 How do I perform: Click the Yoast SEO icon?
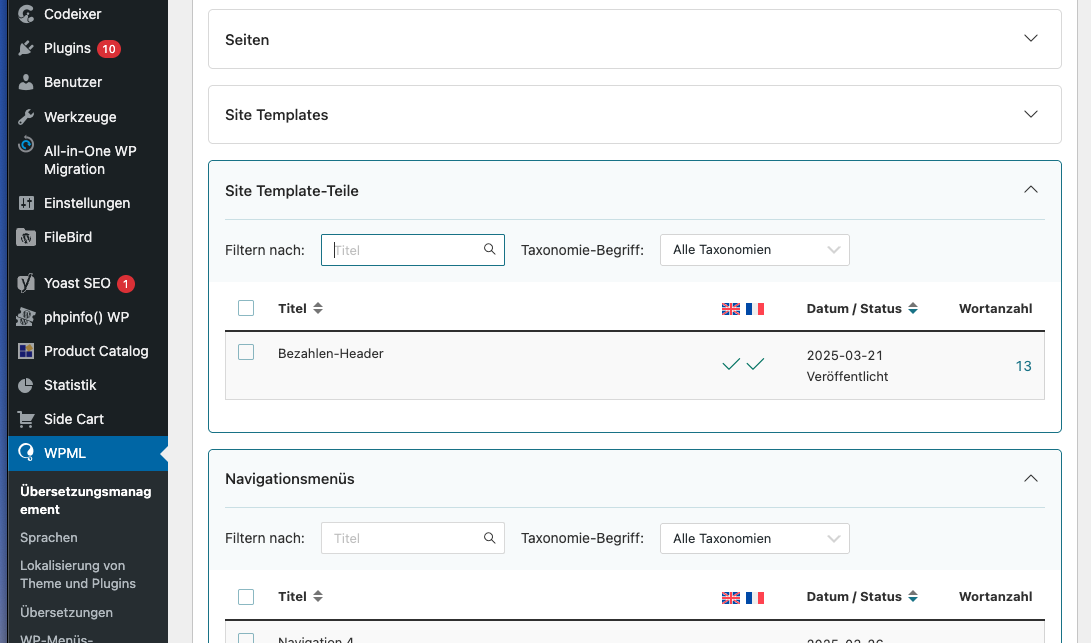tap(26, 283)
